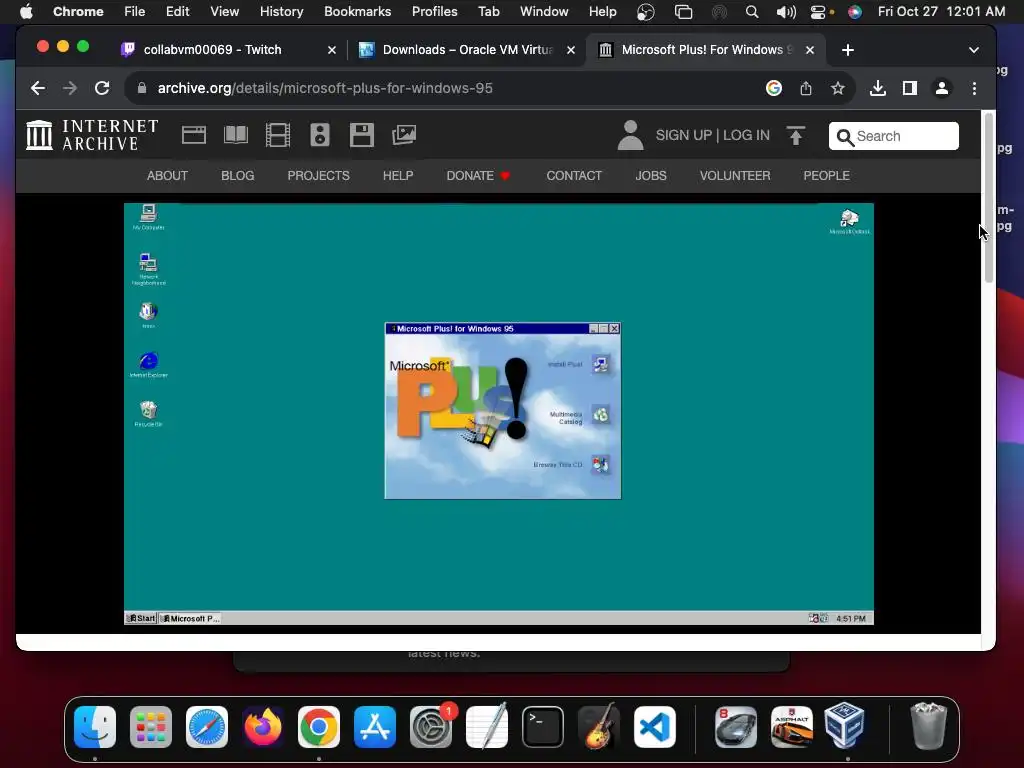Open the CONTACT nav link
Image resolution: width=1024 pixels, height=768 pixels.
coord(574,176)
